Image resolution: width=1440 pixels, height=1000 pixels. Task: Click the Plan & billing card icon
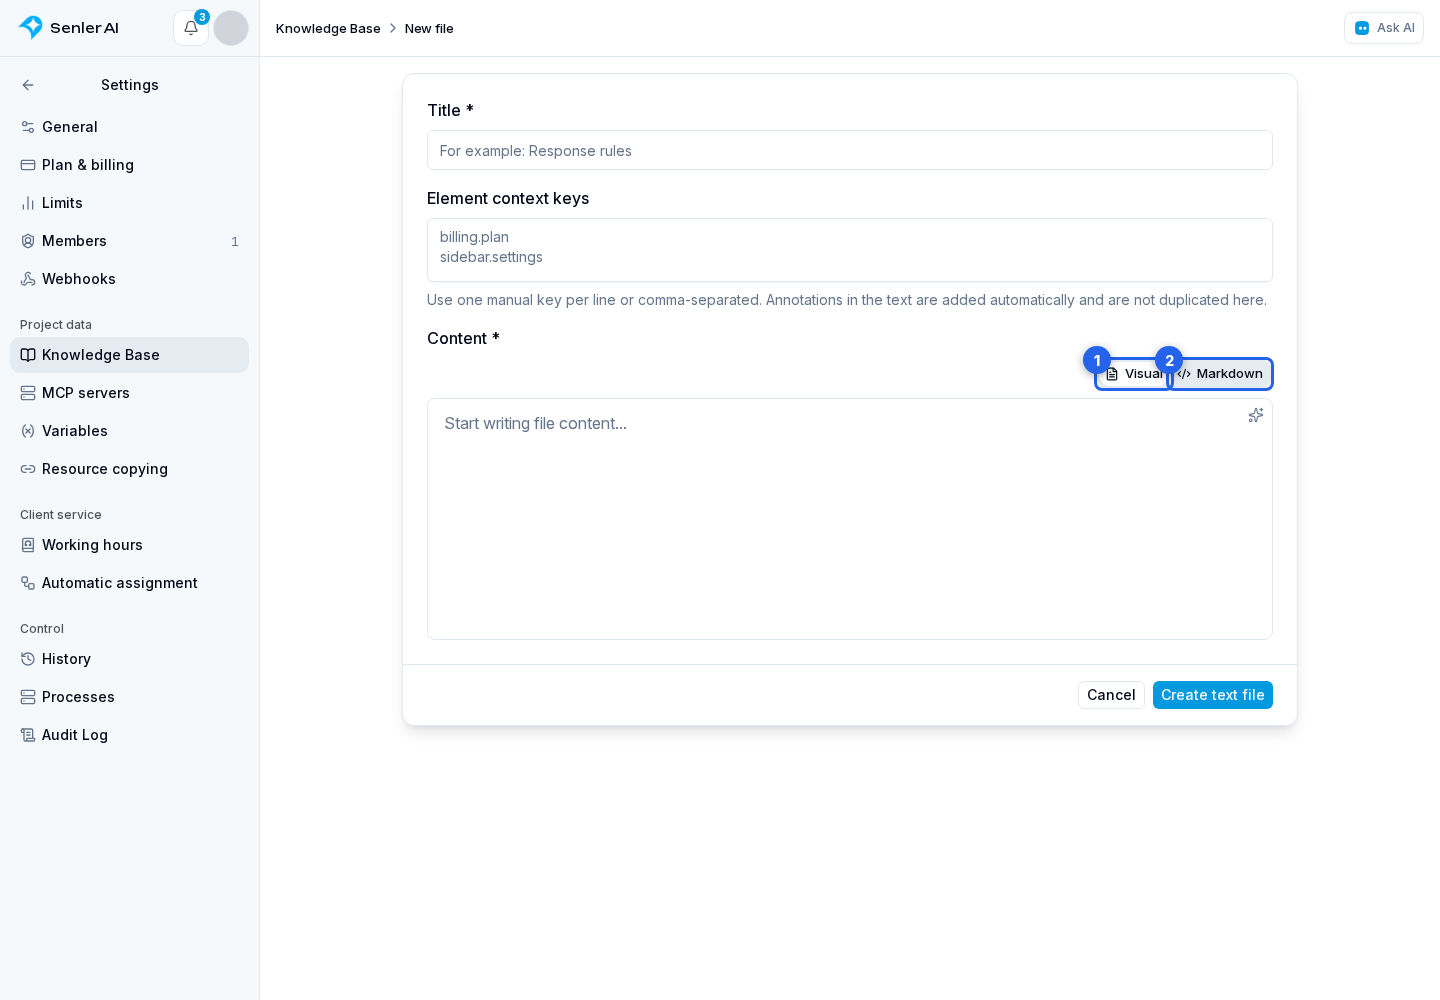click(28, 165)
